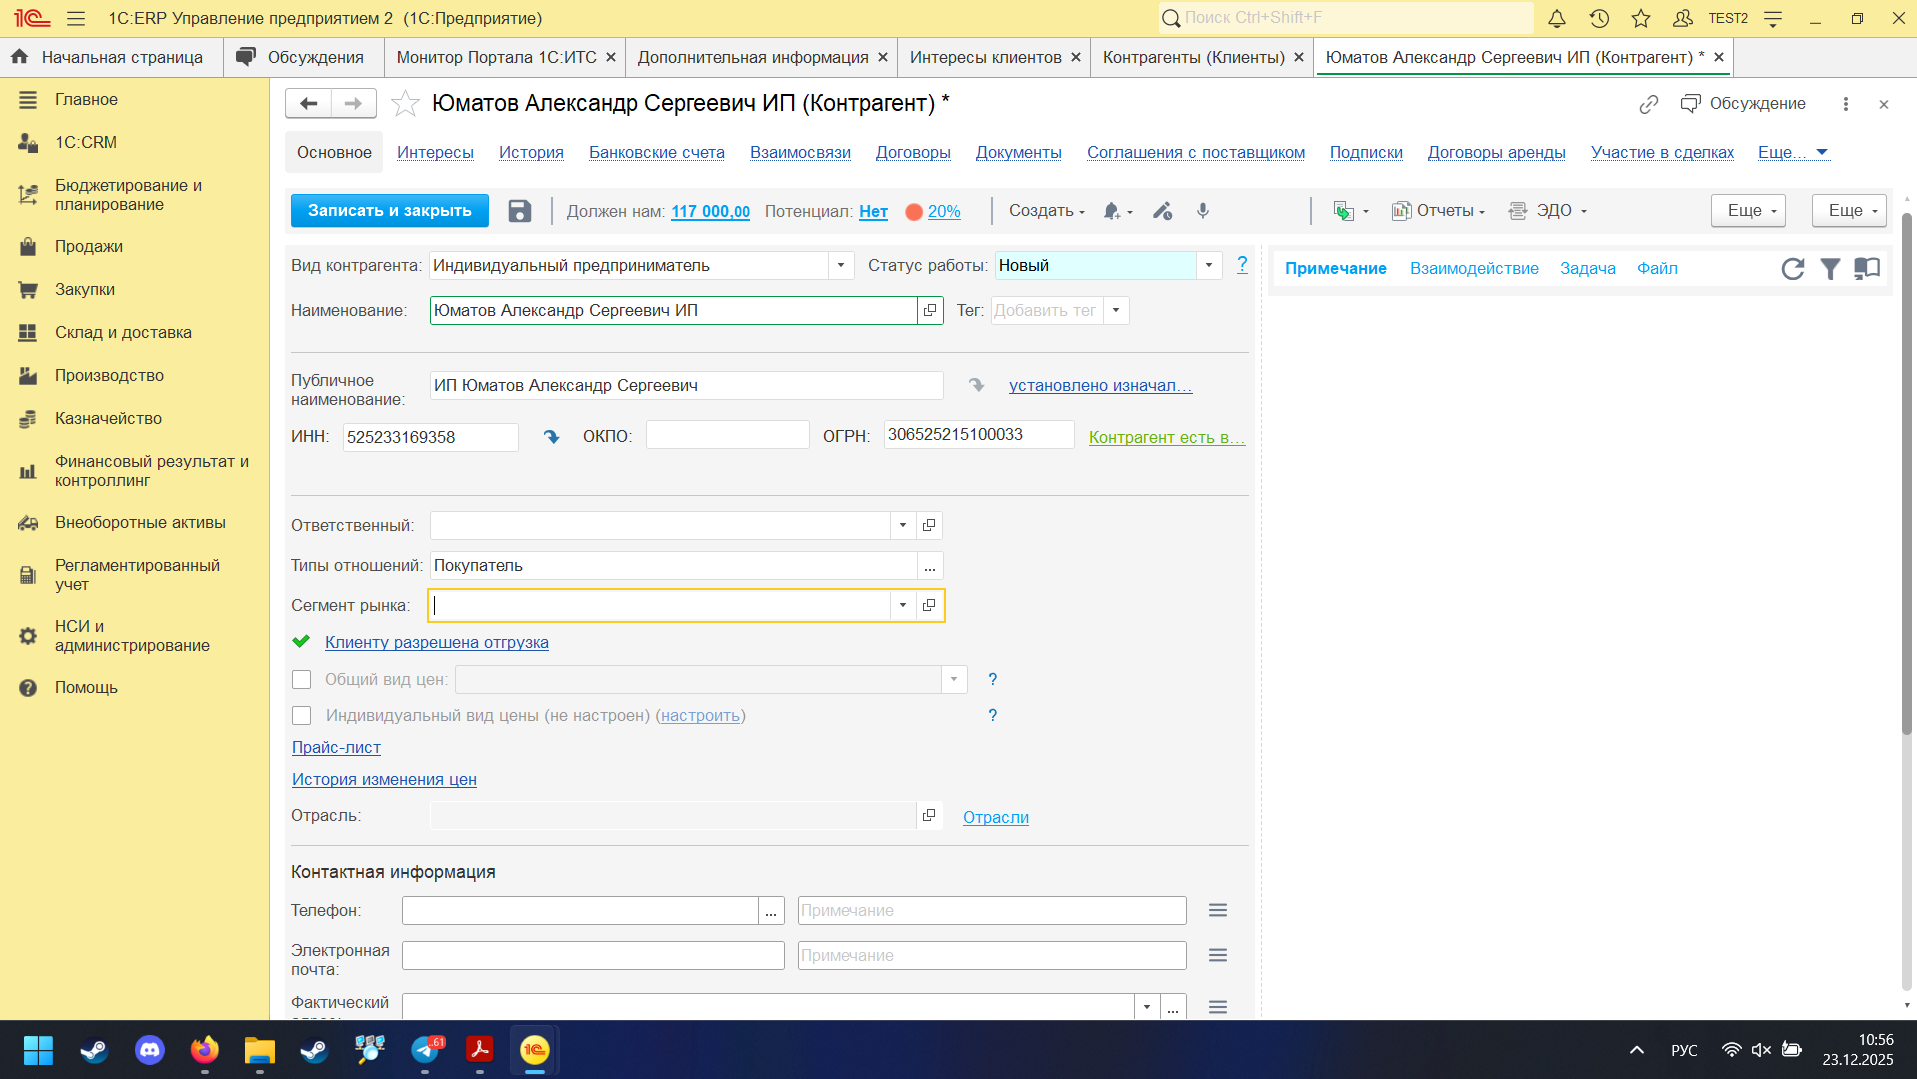Viewport: 1917px width, 1079px height.
Task: Copy link to this form icon
Action: click(1649, 104)
